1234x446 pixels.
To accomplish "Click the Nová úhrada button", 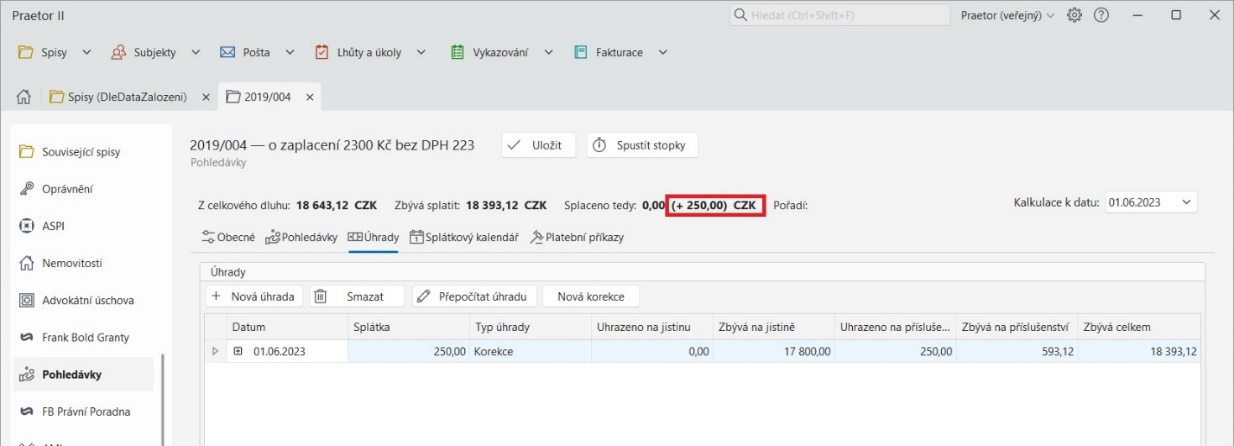I will click(254, 296).
